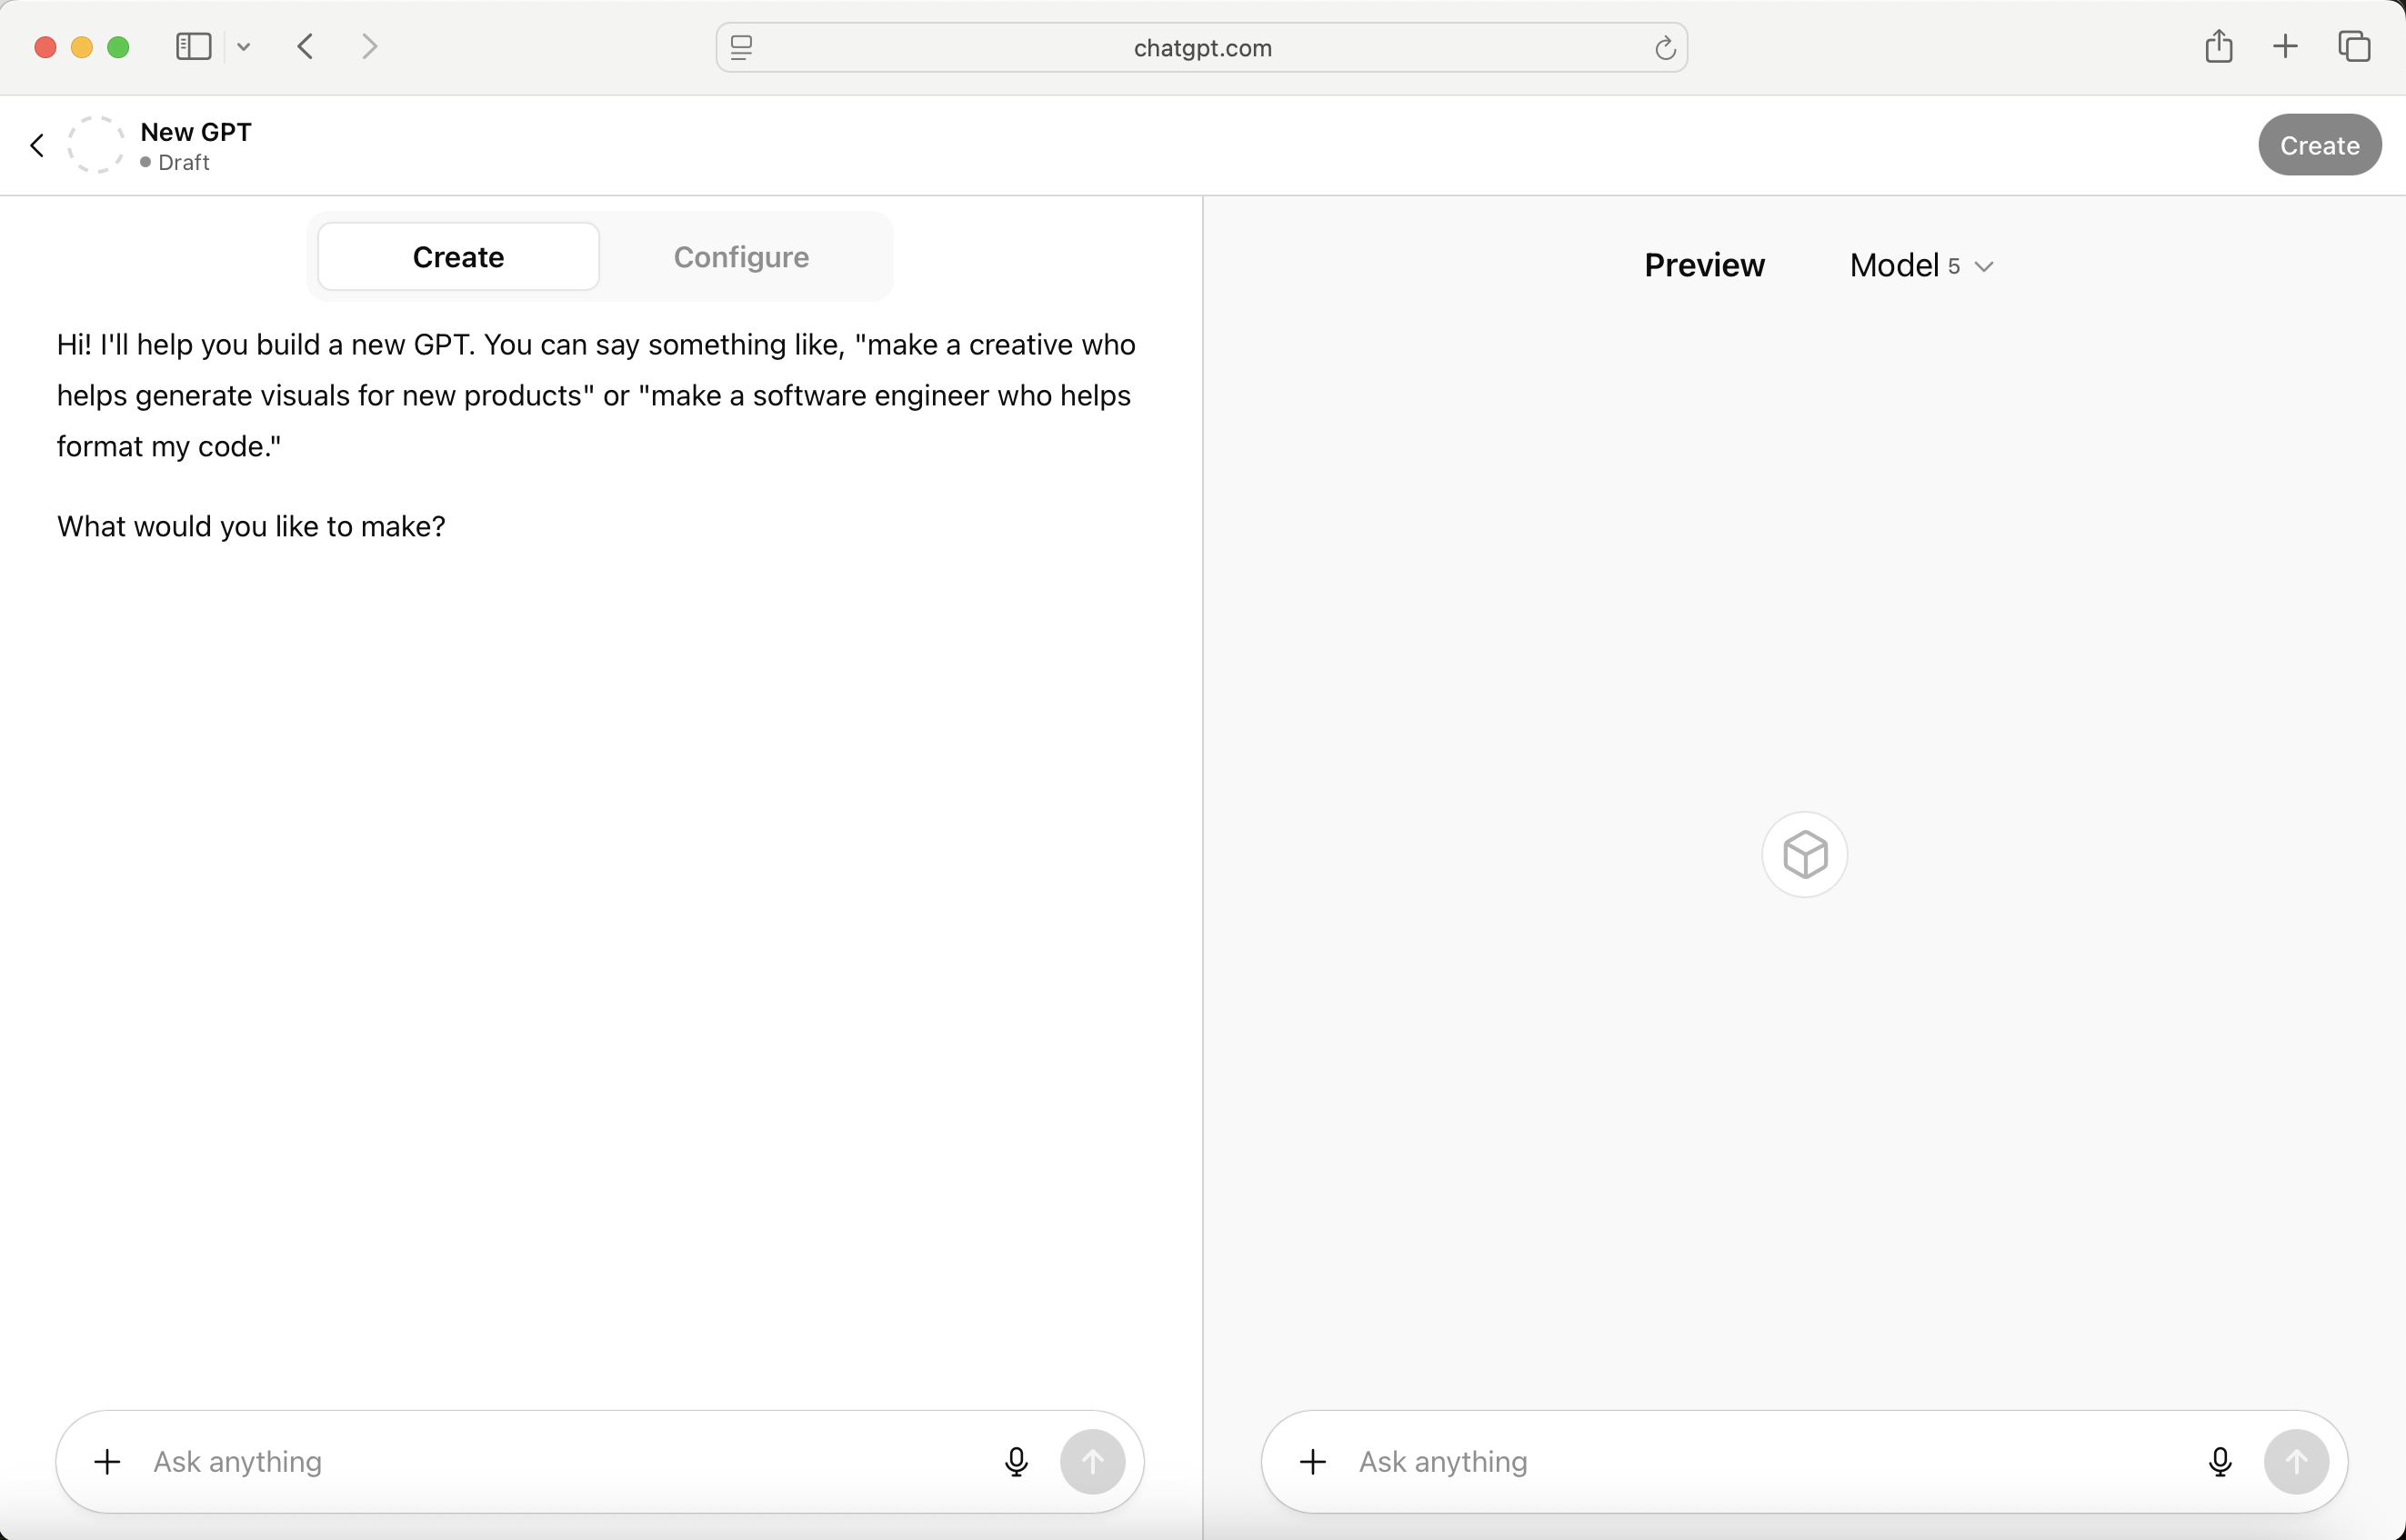Open the Safari tab overview
2406x1540 pixels.
(x=2354, y=47)
